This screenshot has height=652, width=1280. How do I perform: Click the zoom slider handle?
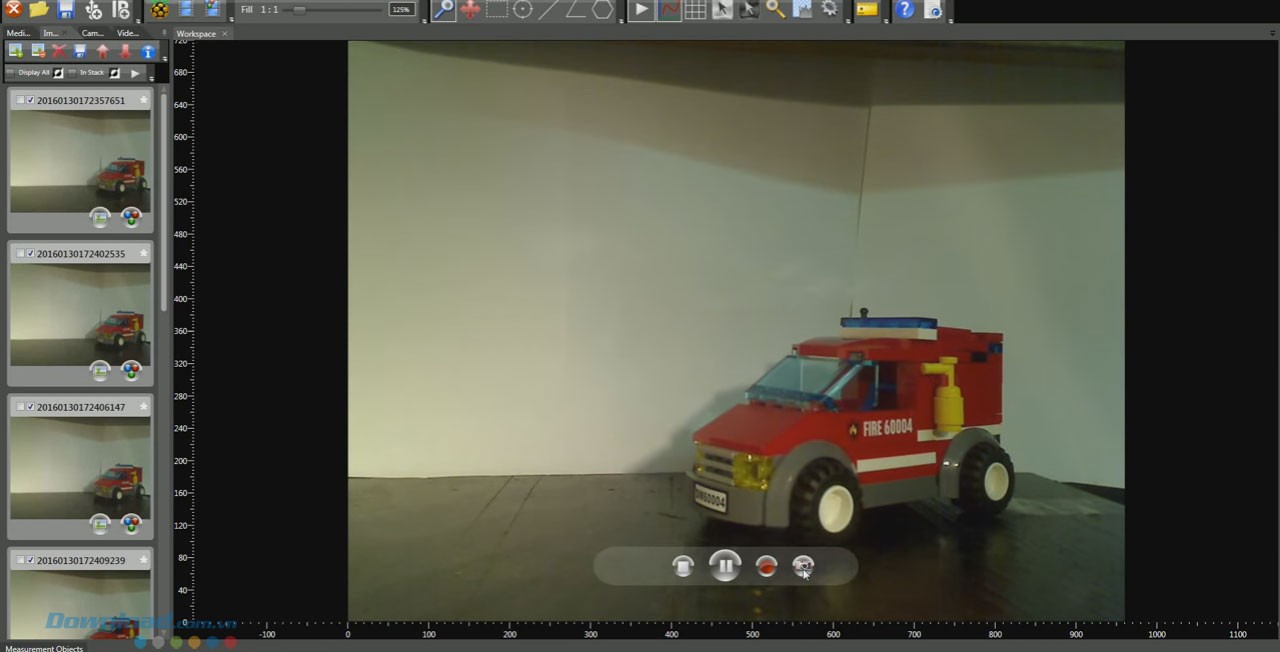(x=299, y=9)
